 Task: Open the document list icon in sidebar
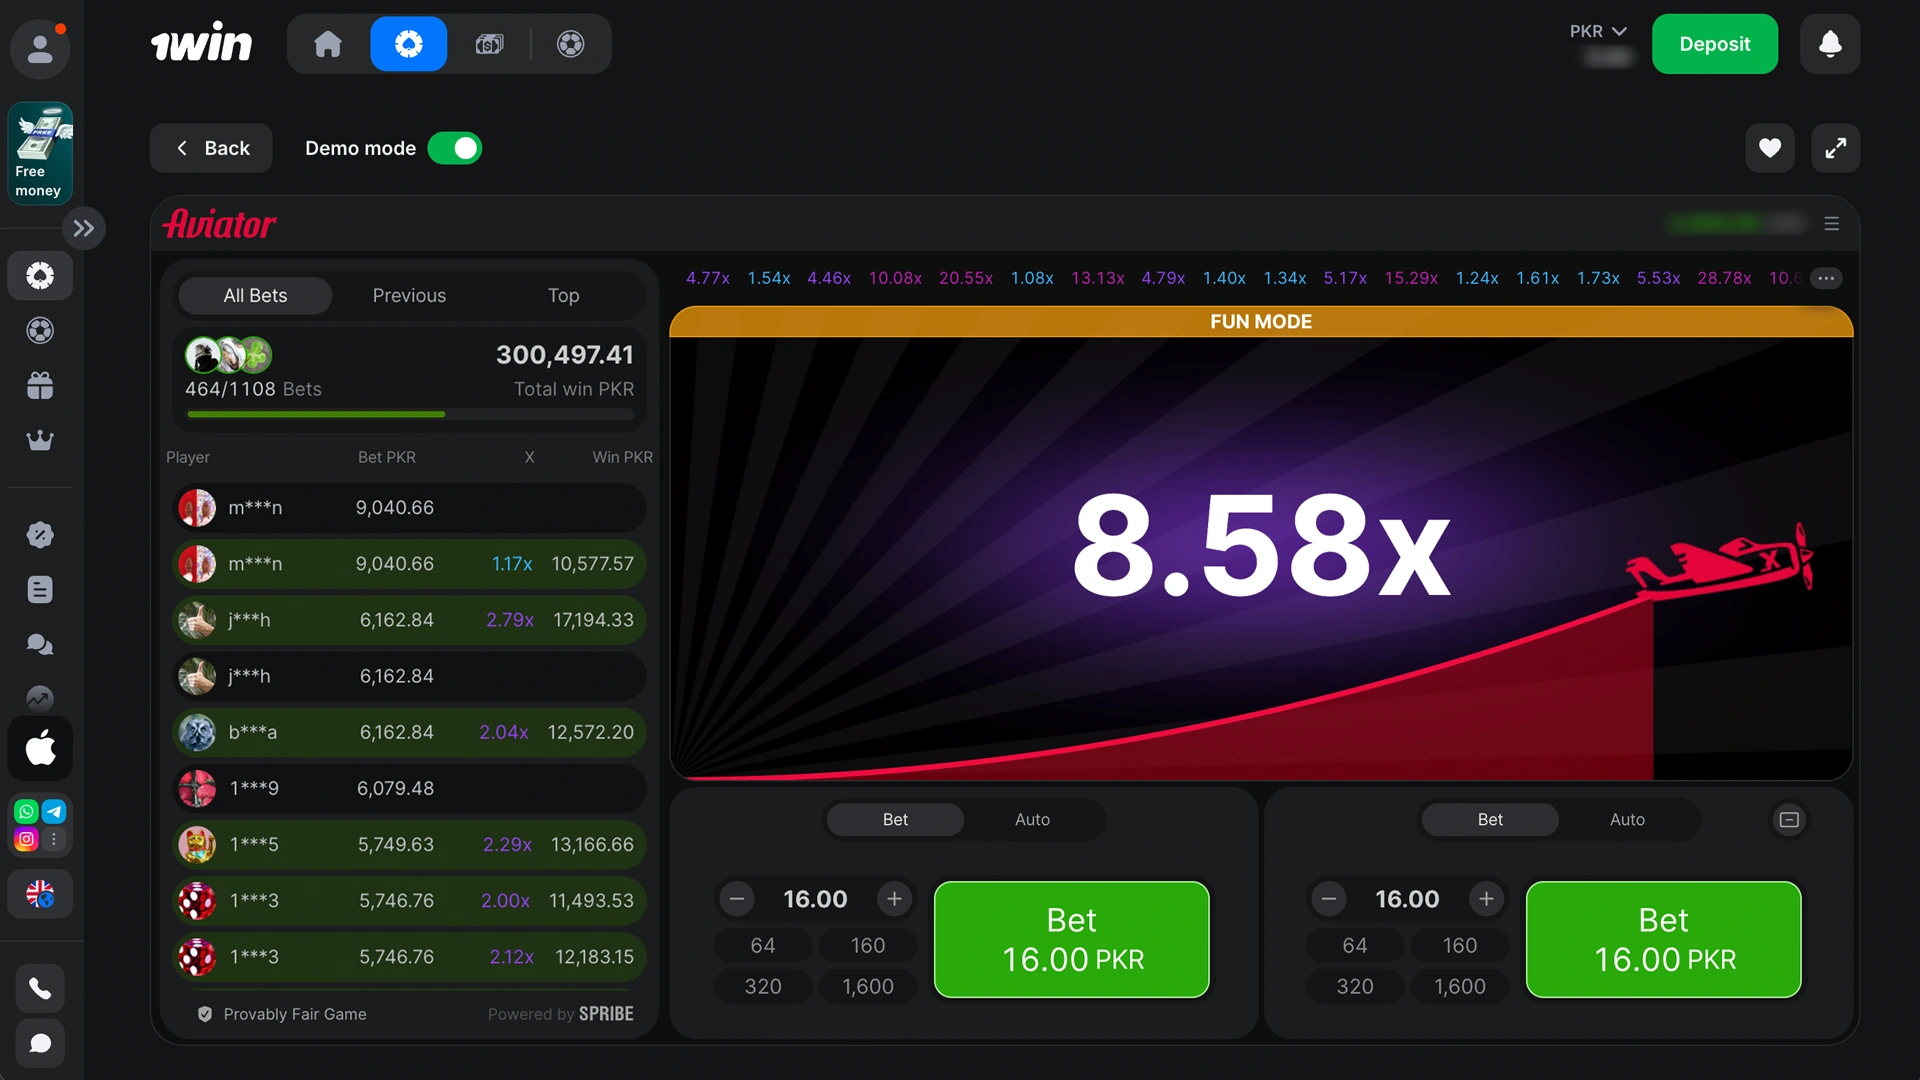(x=40, y=590)
